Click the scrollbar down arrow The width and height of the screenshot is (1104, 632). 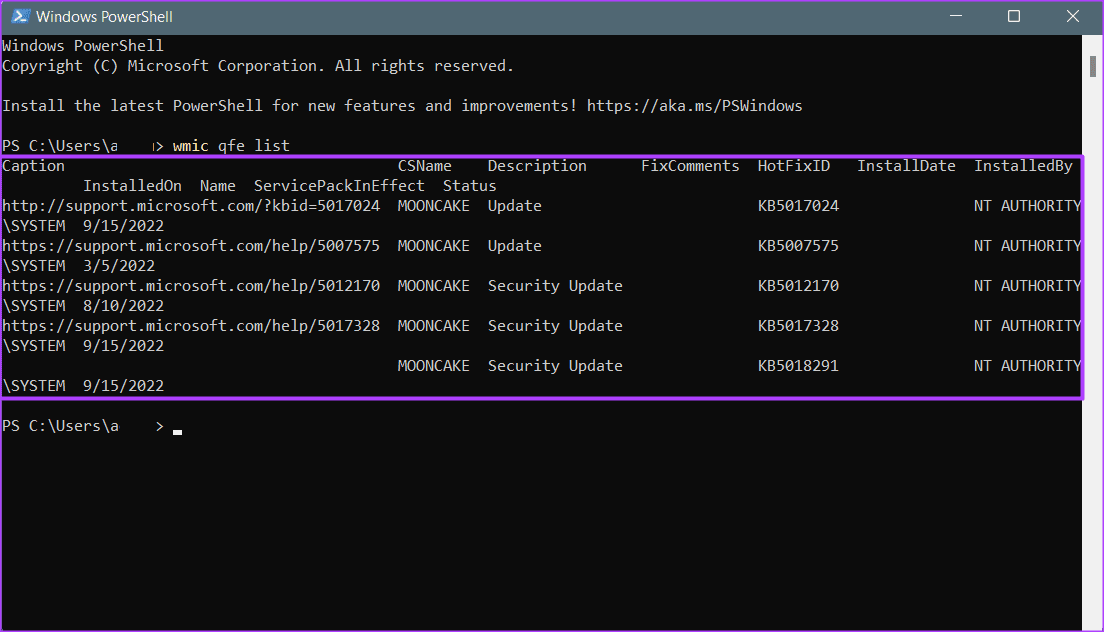pyautogui.click(x=1093, y=622)
